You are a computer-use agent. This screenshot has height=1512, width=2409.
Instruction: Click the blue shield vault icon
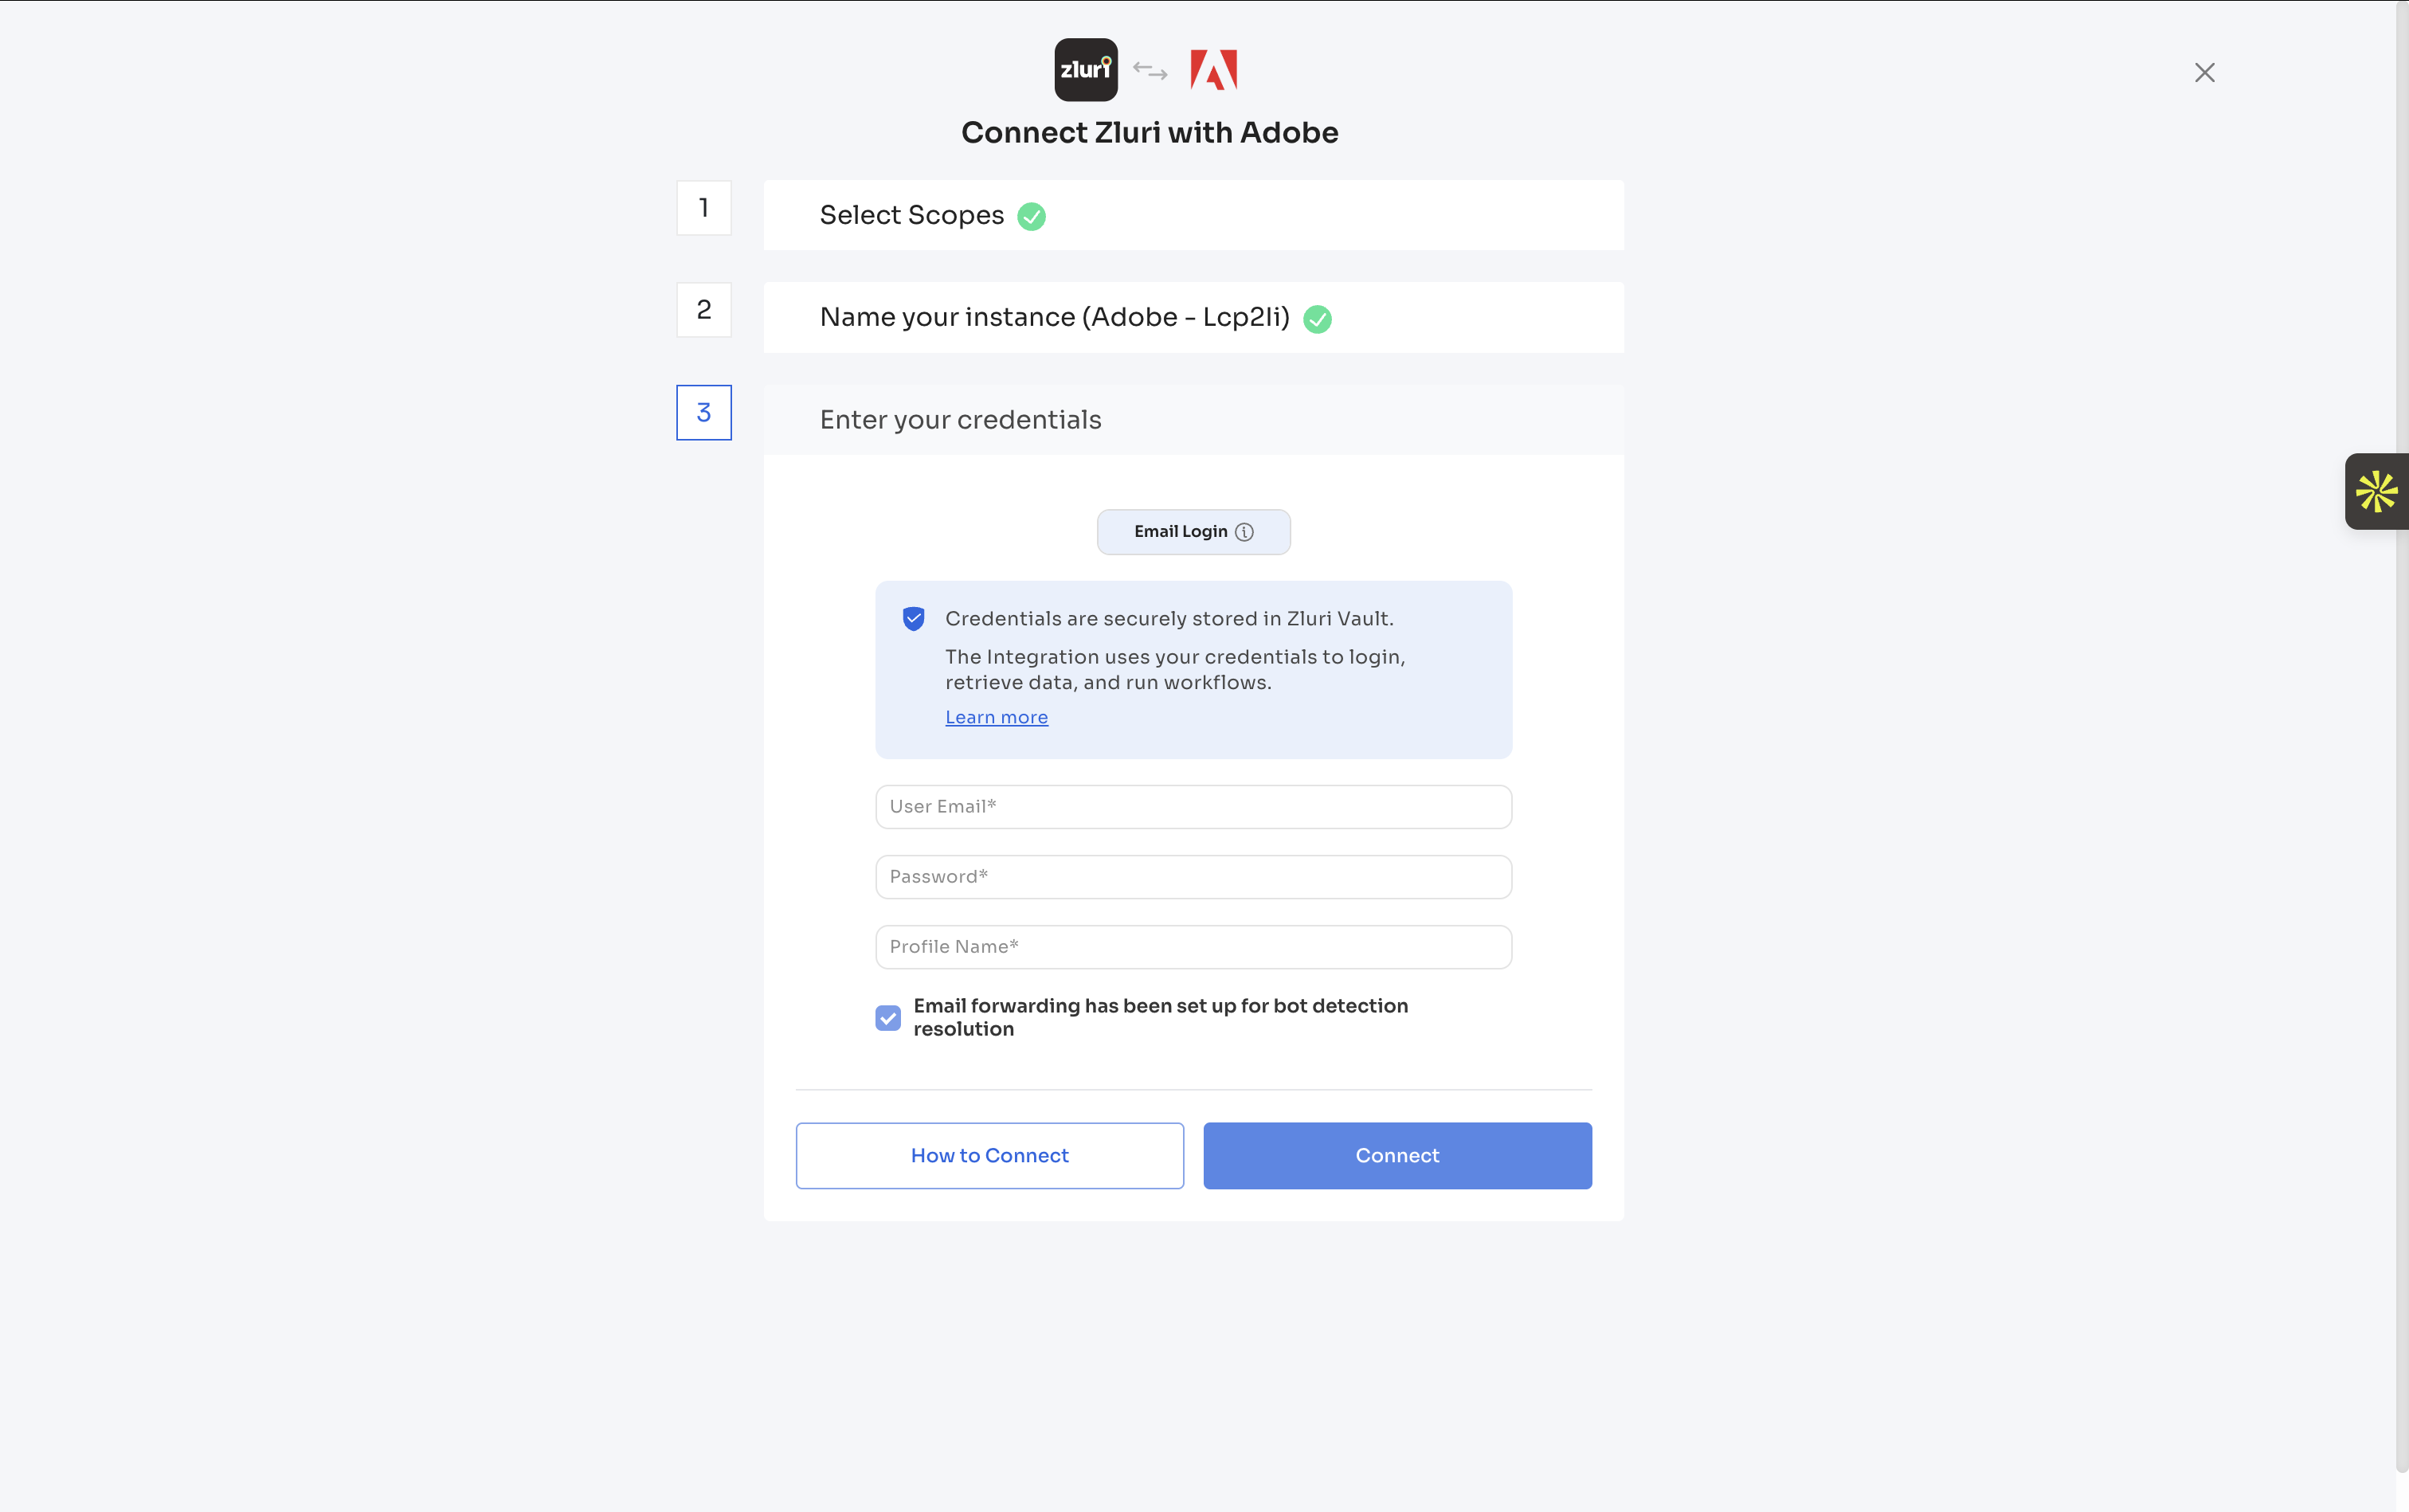click(x=914, y=619)
